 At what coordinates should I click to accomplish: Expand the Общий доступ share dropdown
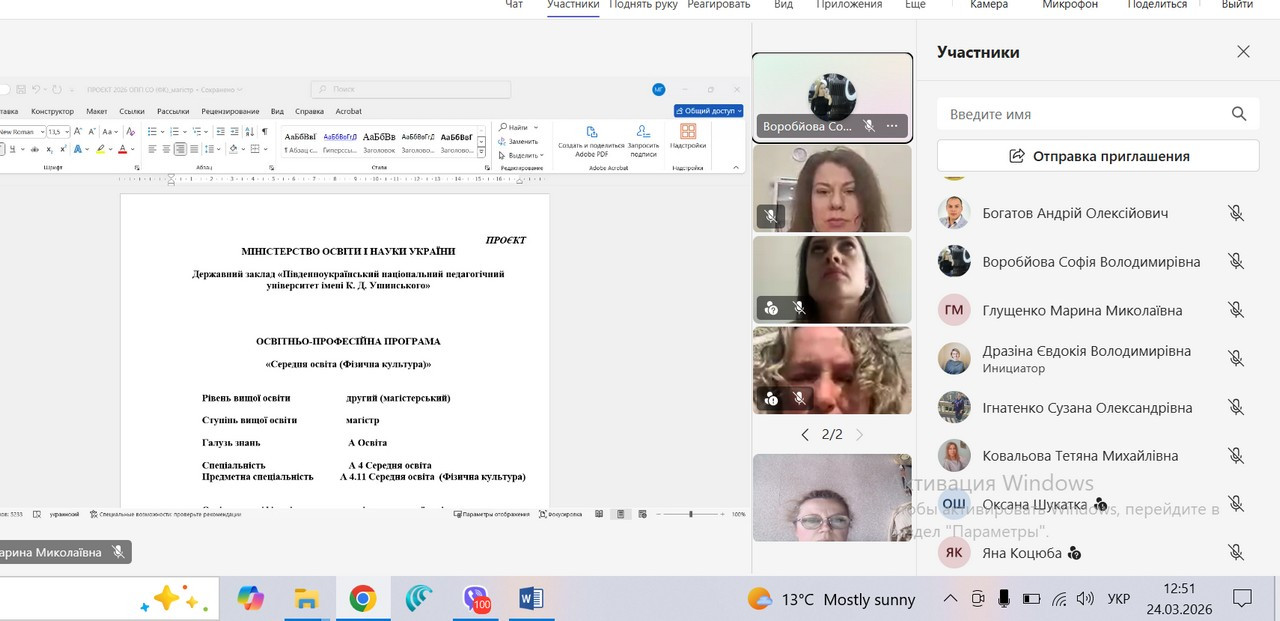pyautogui.click(x=738, y=111)
